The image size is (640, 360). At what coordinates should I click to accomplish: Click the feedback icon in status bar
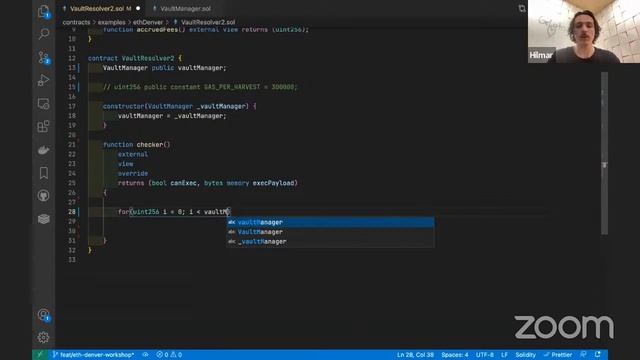(583, 354)
